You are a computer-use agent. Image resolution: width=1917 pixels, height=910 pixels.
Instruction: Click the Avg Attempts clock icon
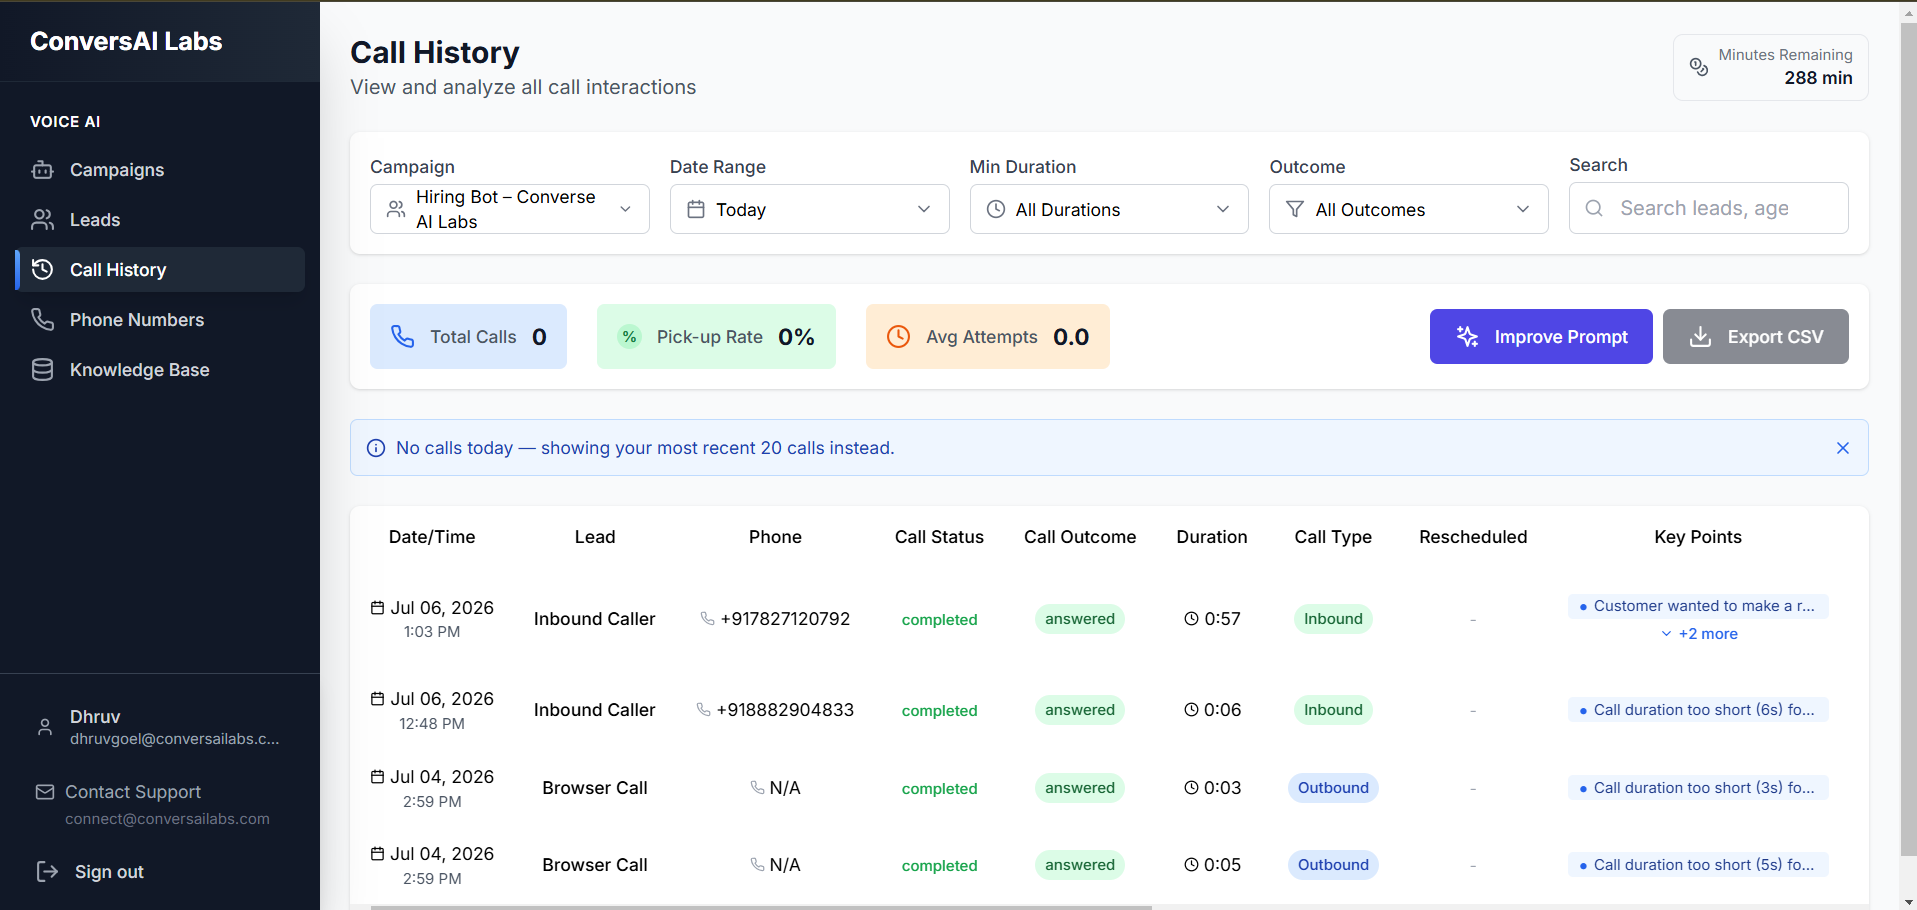click(899, 337)
